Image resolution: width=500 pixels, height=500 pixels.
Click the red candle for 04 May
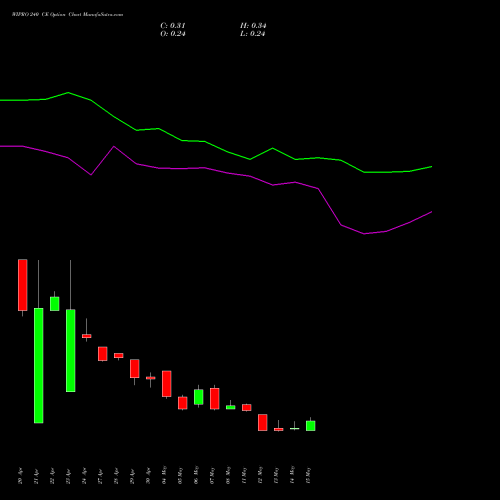(x=167, y=384)
